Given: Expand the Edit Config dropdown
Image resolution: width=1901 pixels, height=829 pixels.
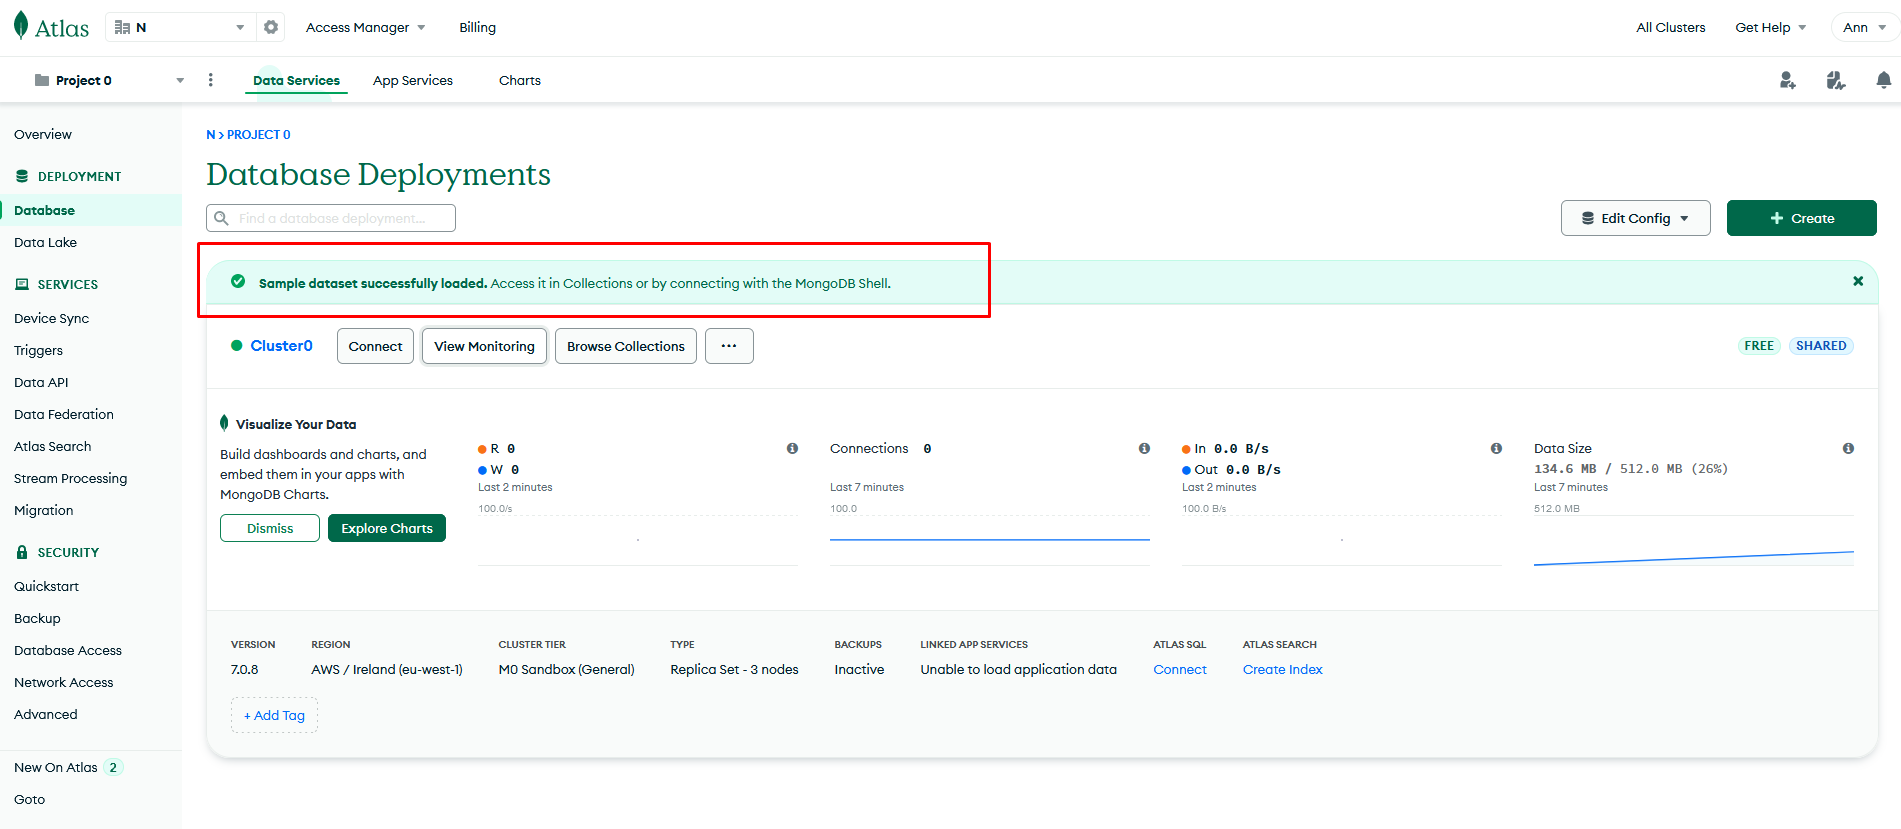Looking at the screenshot, I should tap(1635, 218).
